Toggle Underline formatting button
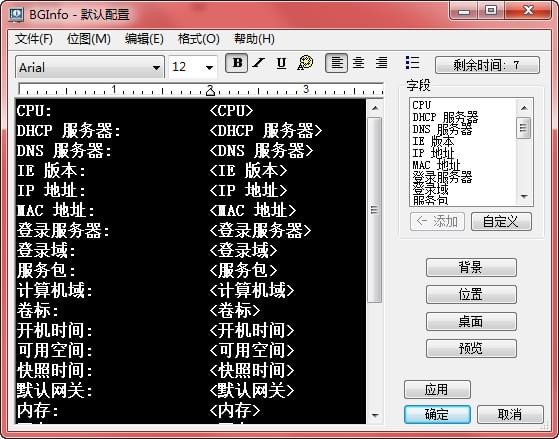Viewport: 559px width, 439px height. point(281,63)
